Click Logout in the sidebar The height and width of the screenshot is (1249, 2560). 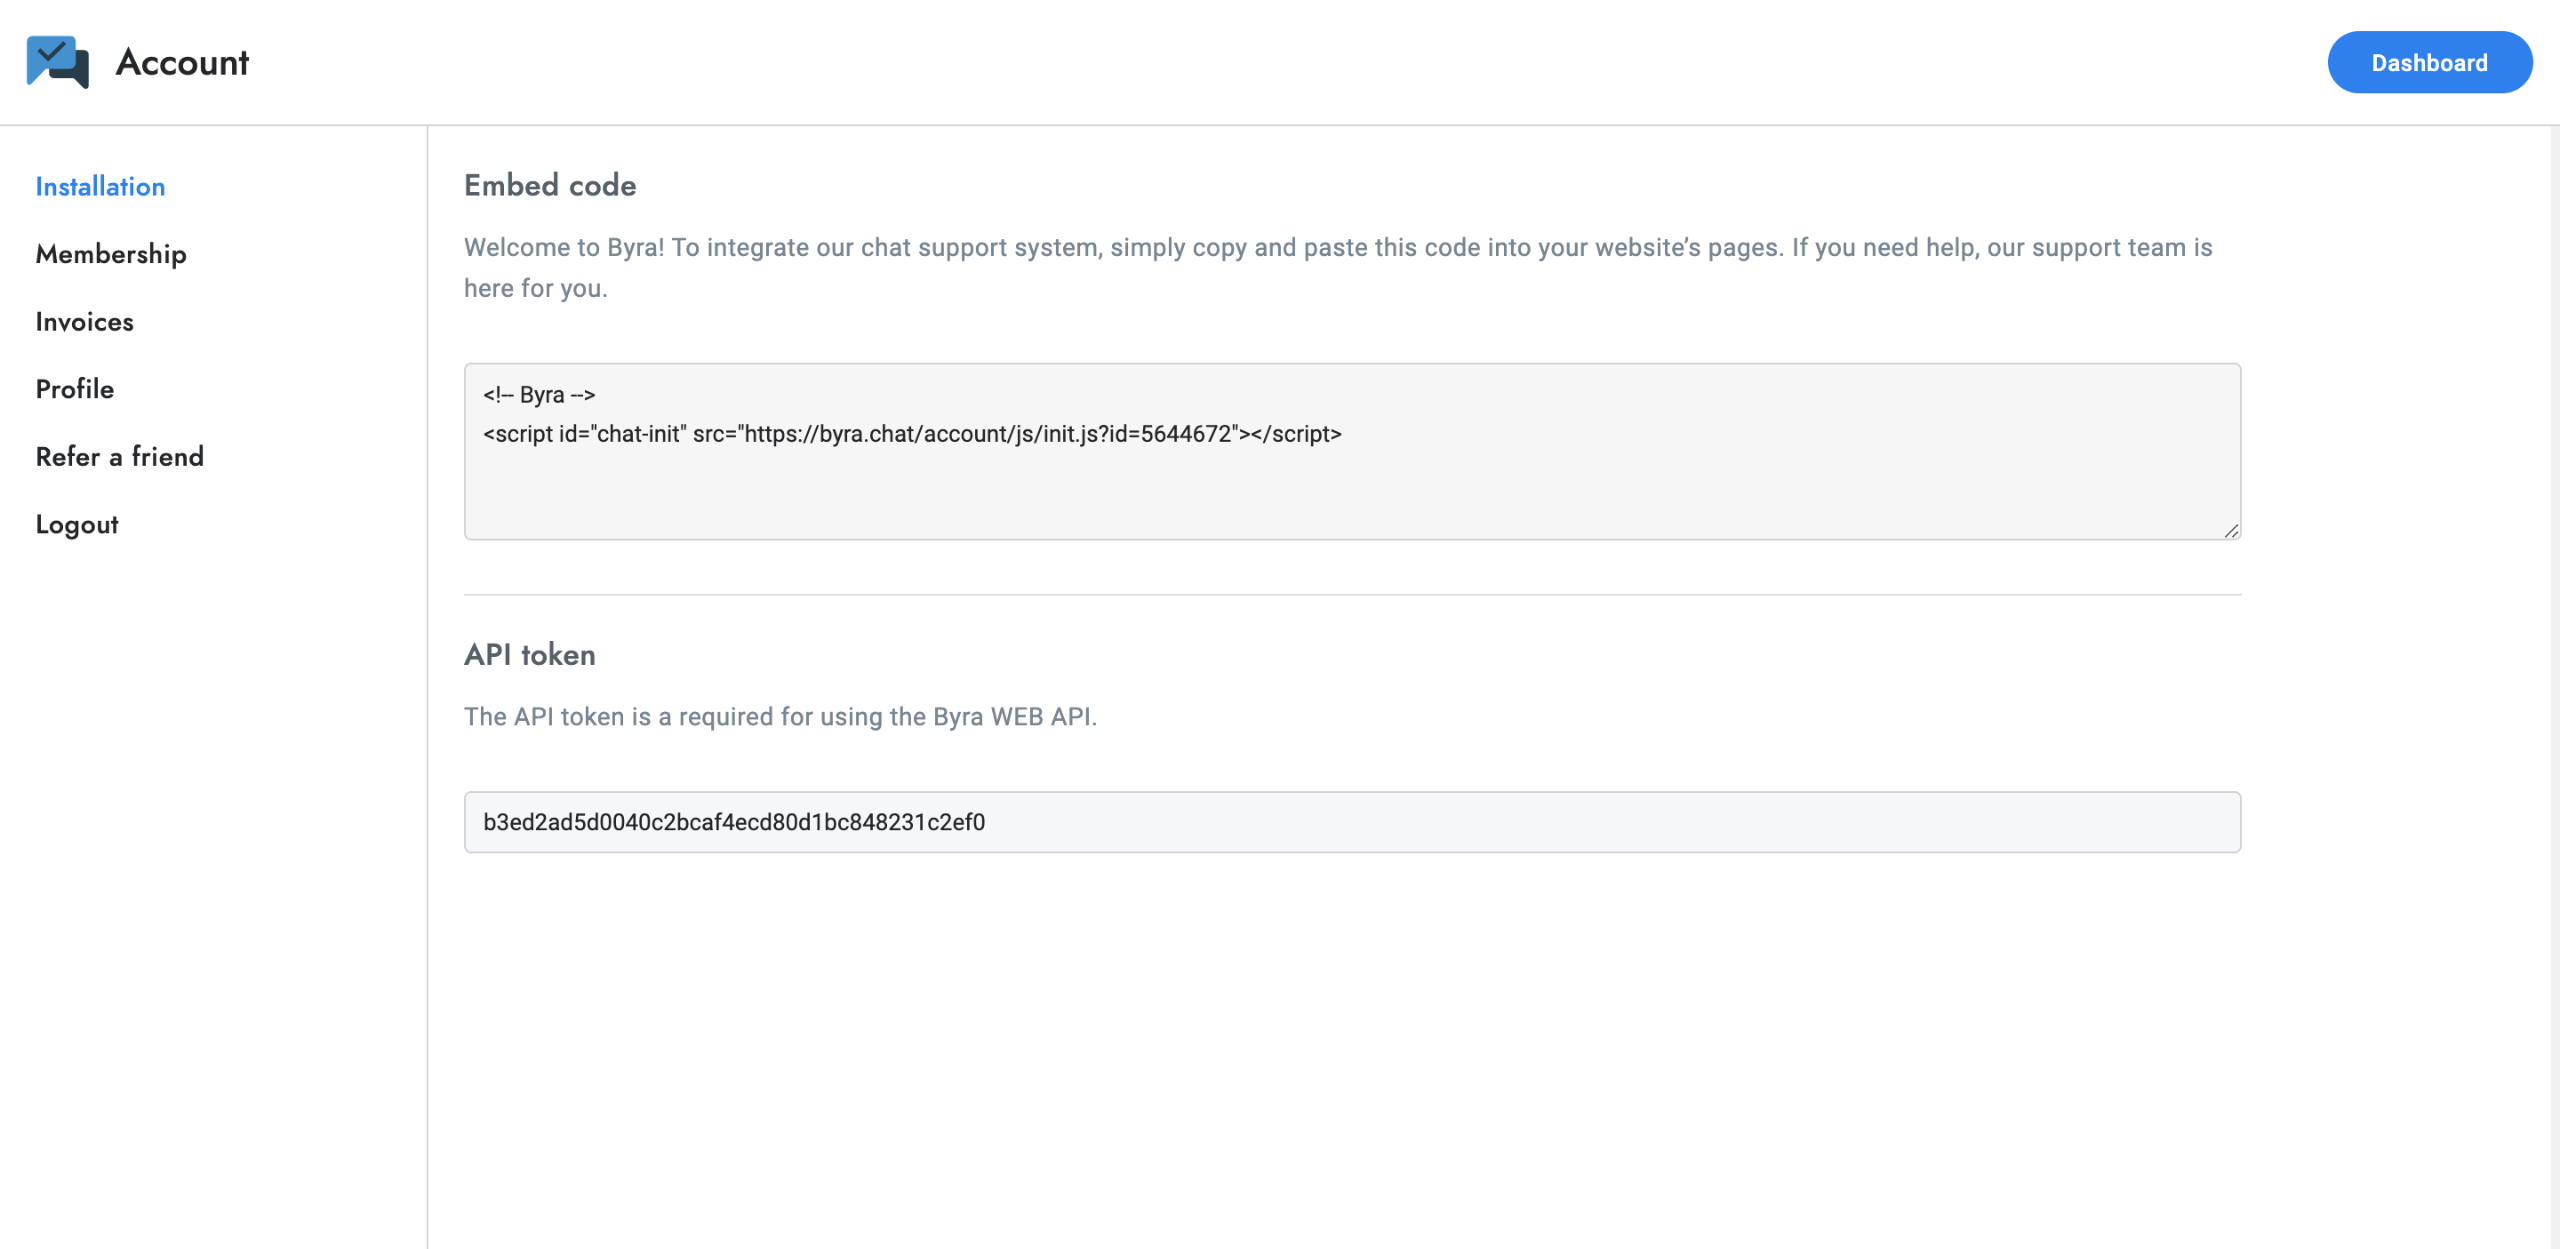77,525
